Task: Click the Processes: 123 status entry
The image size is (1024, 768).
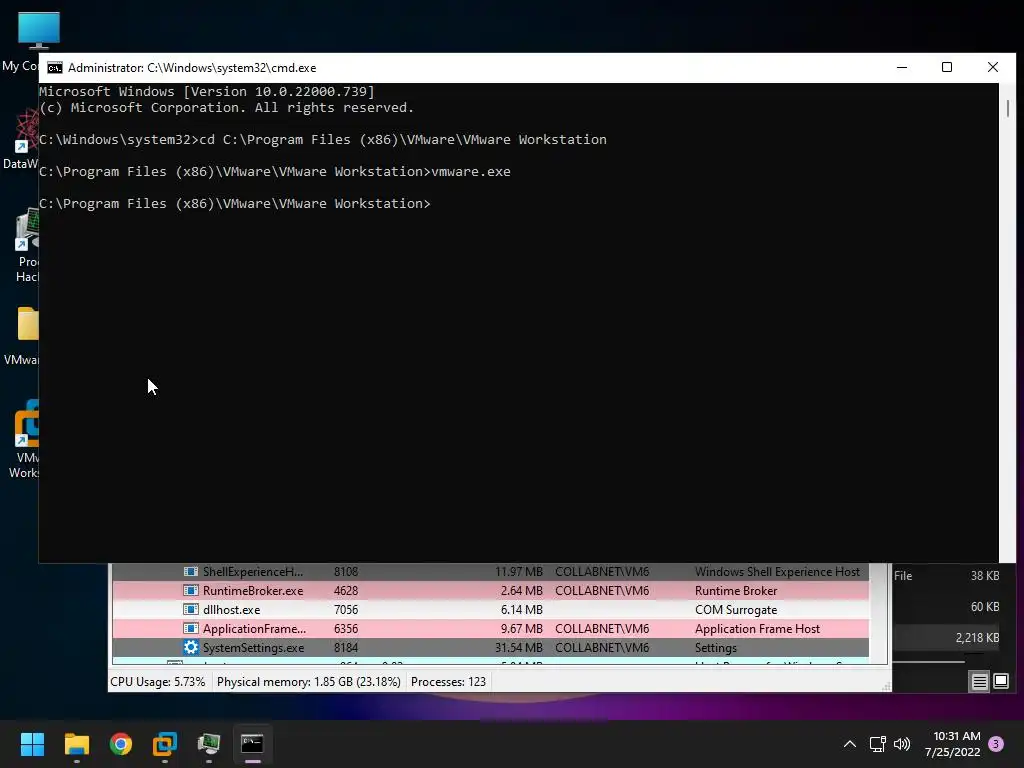Action: click(448, 682)
